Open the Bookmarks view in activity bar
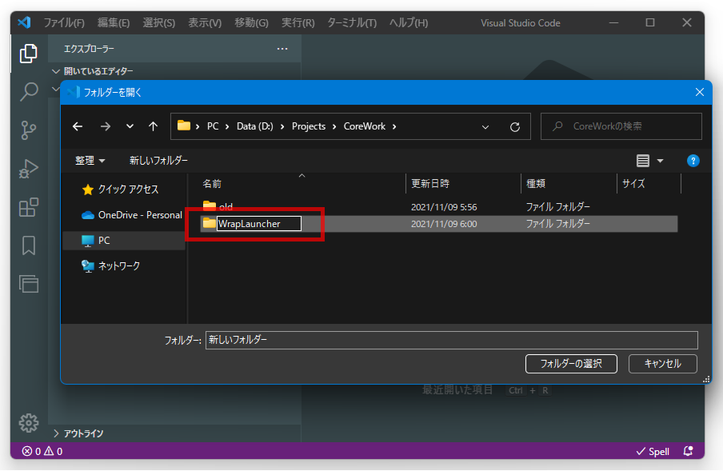 [29, 245]
